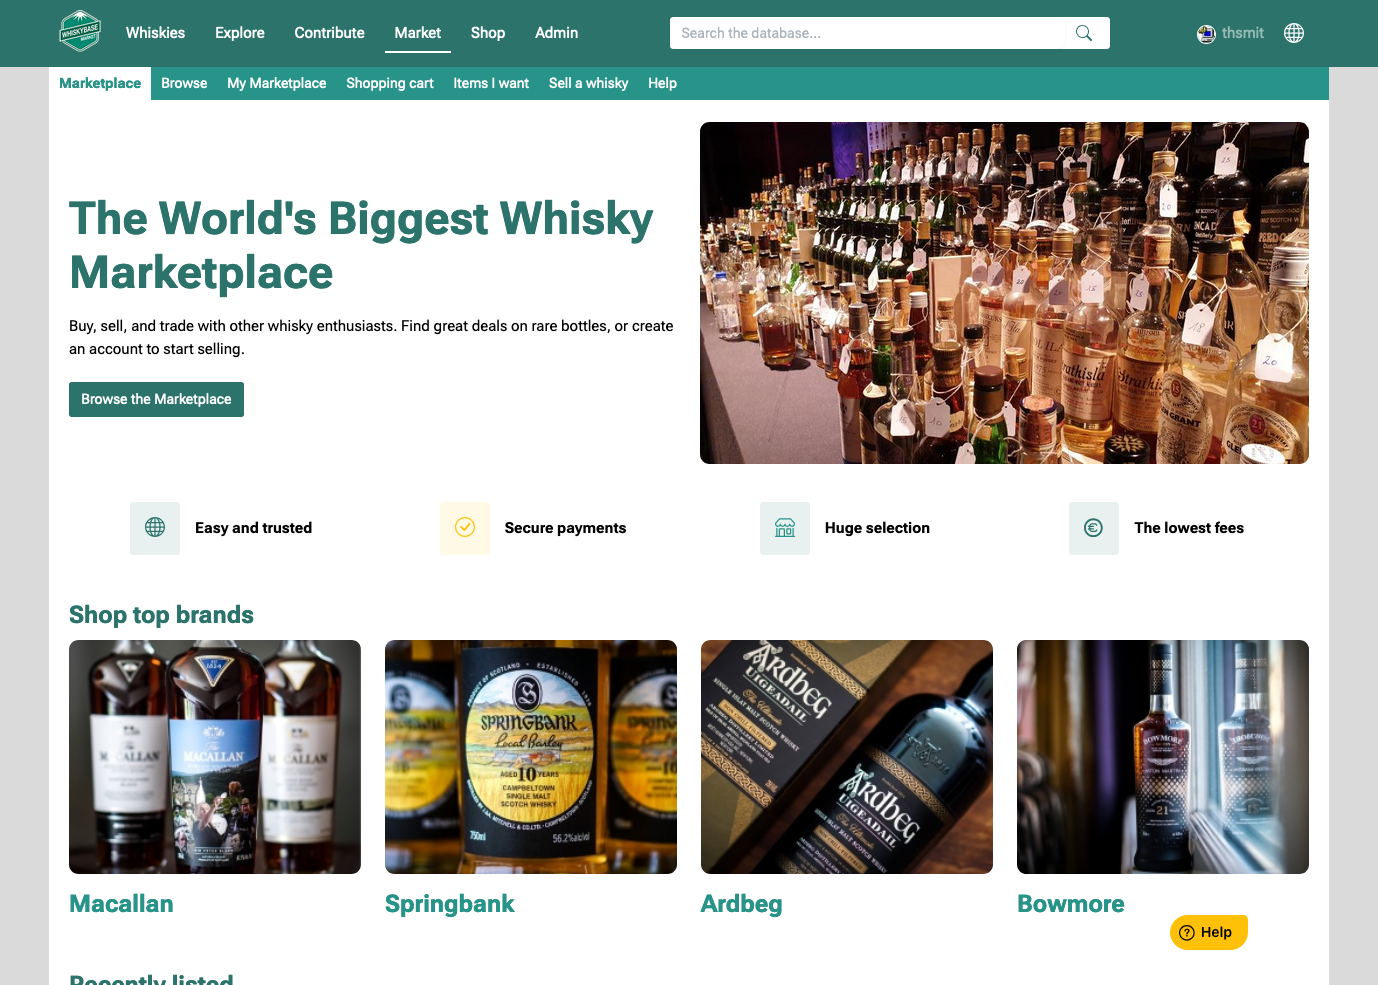1378x985 pixels.
Task: Click into the Search the database field
Action: (870, 33)
